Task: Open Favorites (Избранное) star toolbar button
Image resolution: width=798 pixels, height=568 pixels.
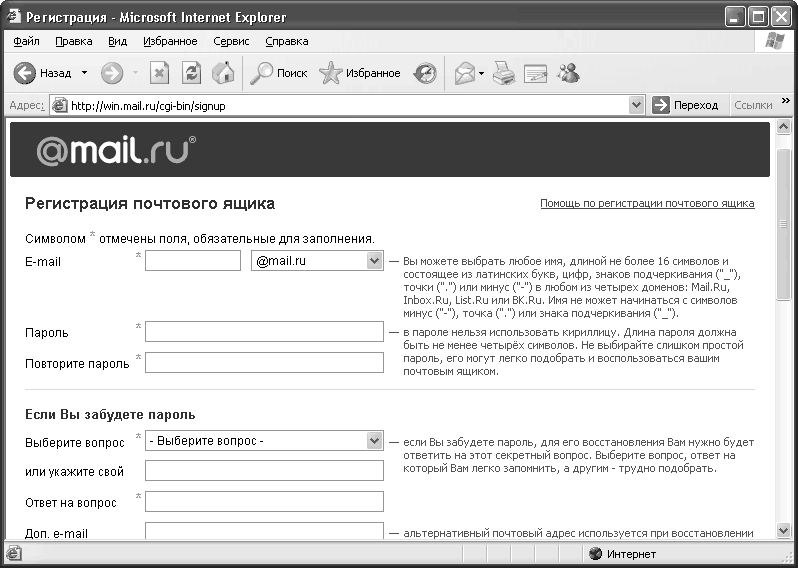Action: (360, 73)
